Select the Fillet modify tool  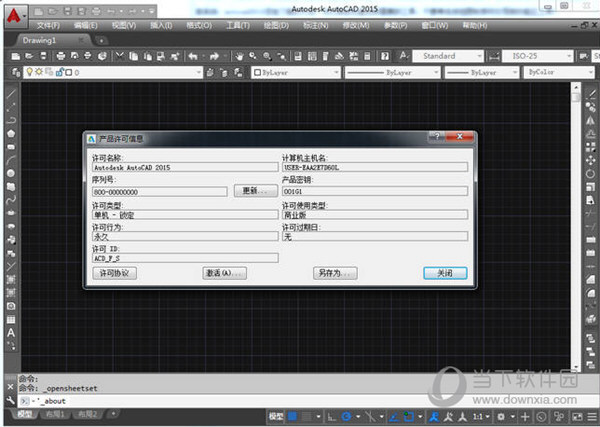591,293
